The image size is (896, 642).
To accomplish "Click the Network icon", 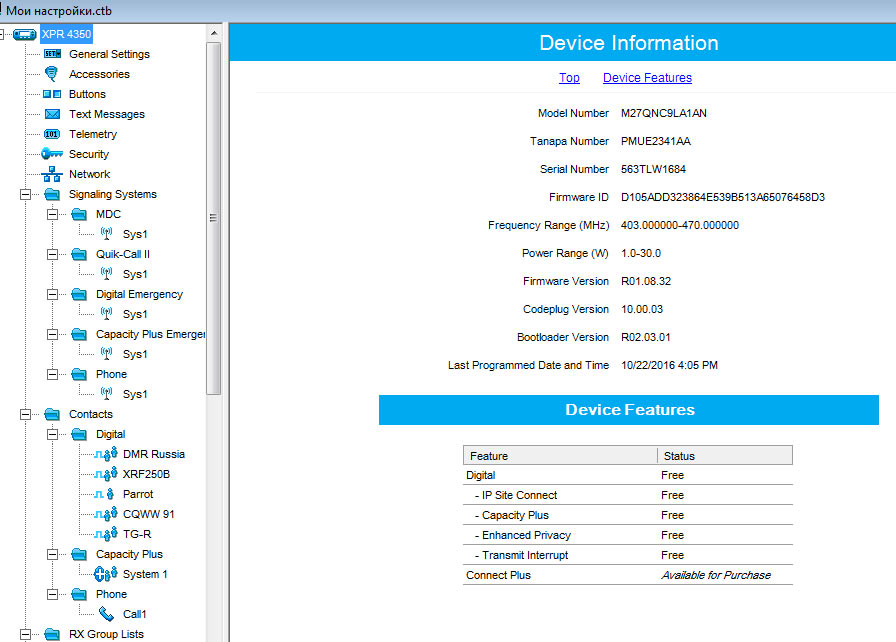I will pyautogui.click(x=52, y=174).
